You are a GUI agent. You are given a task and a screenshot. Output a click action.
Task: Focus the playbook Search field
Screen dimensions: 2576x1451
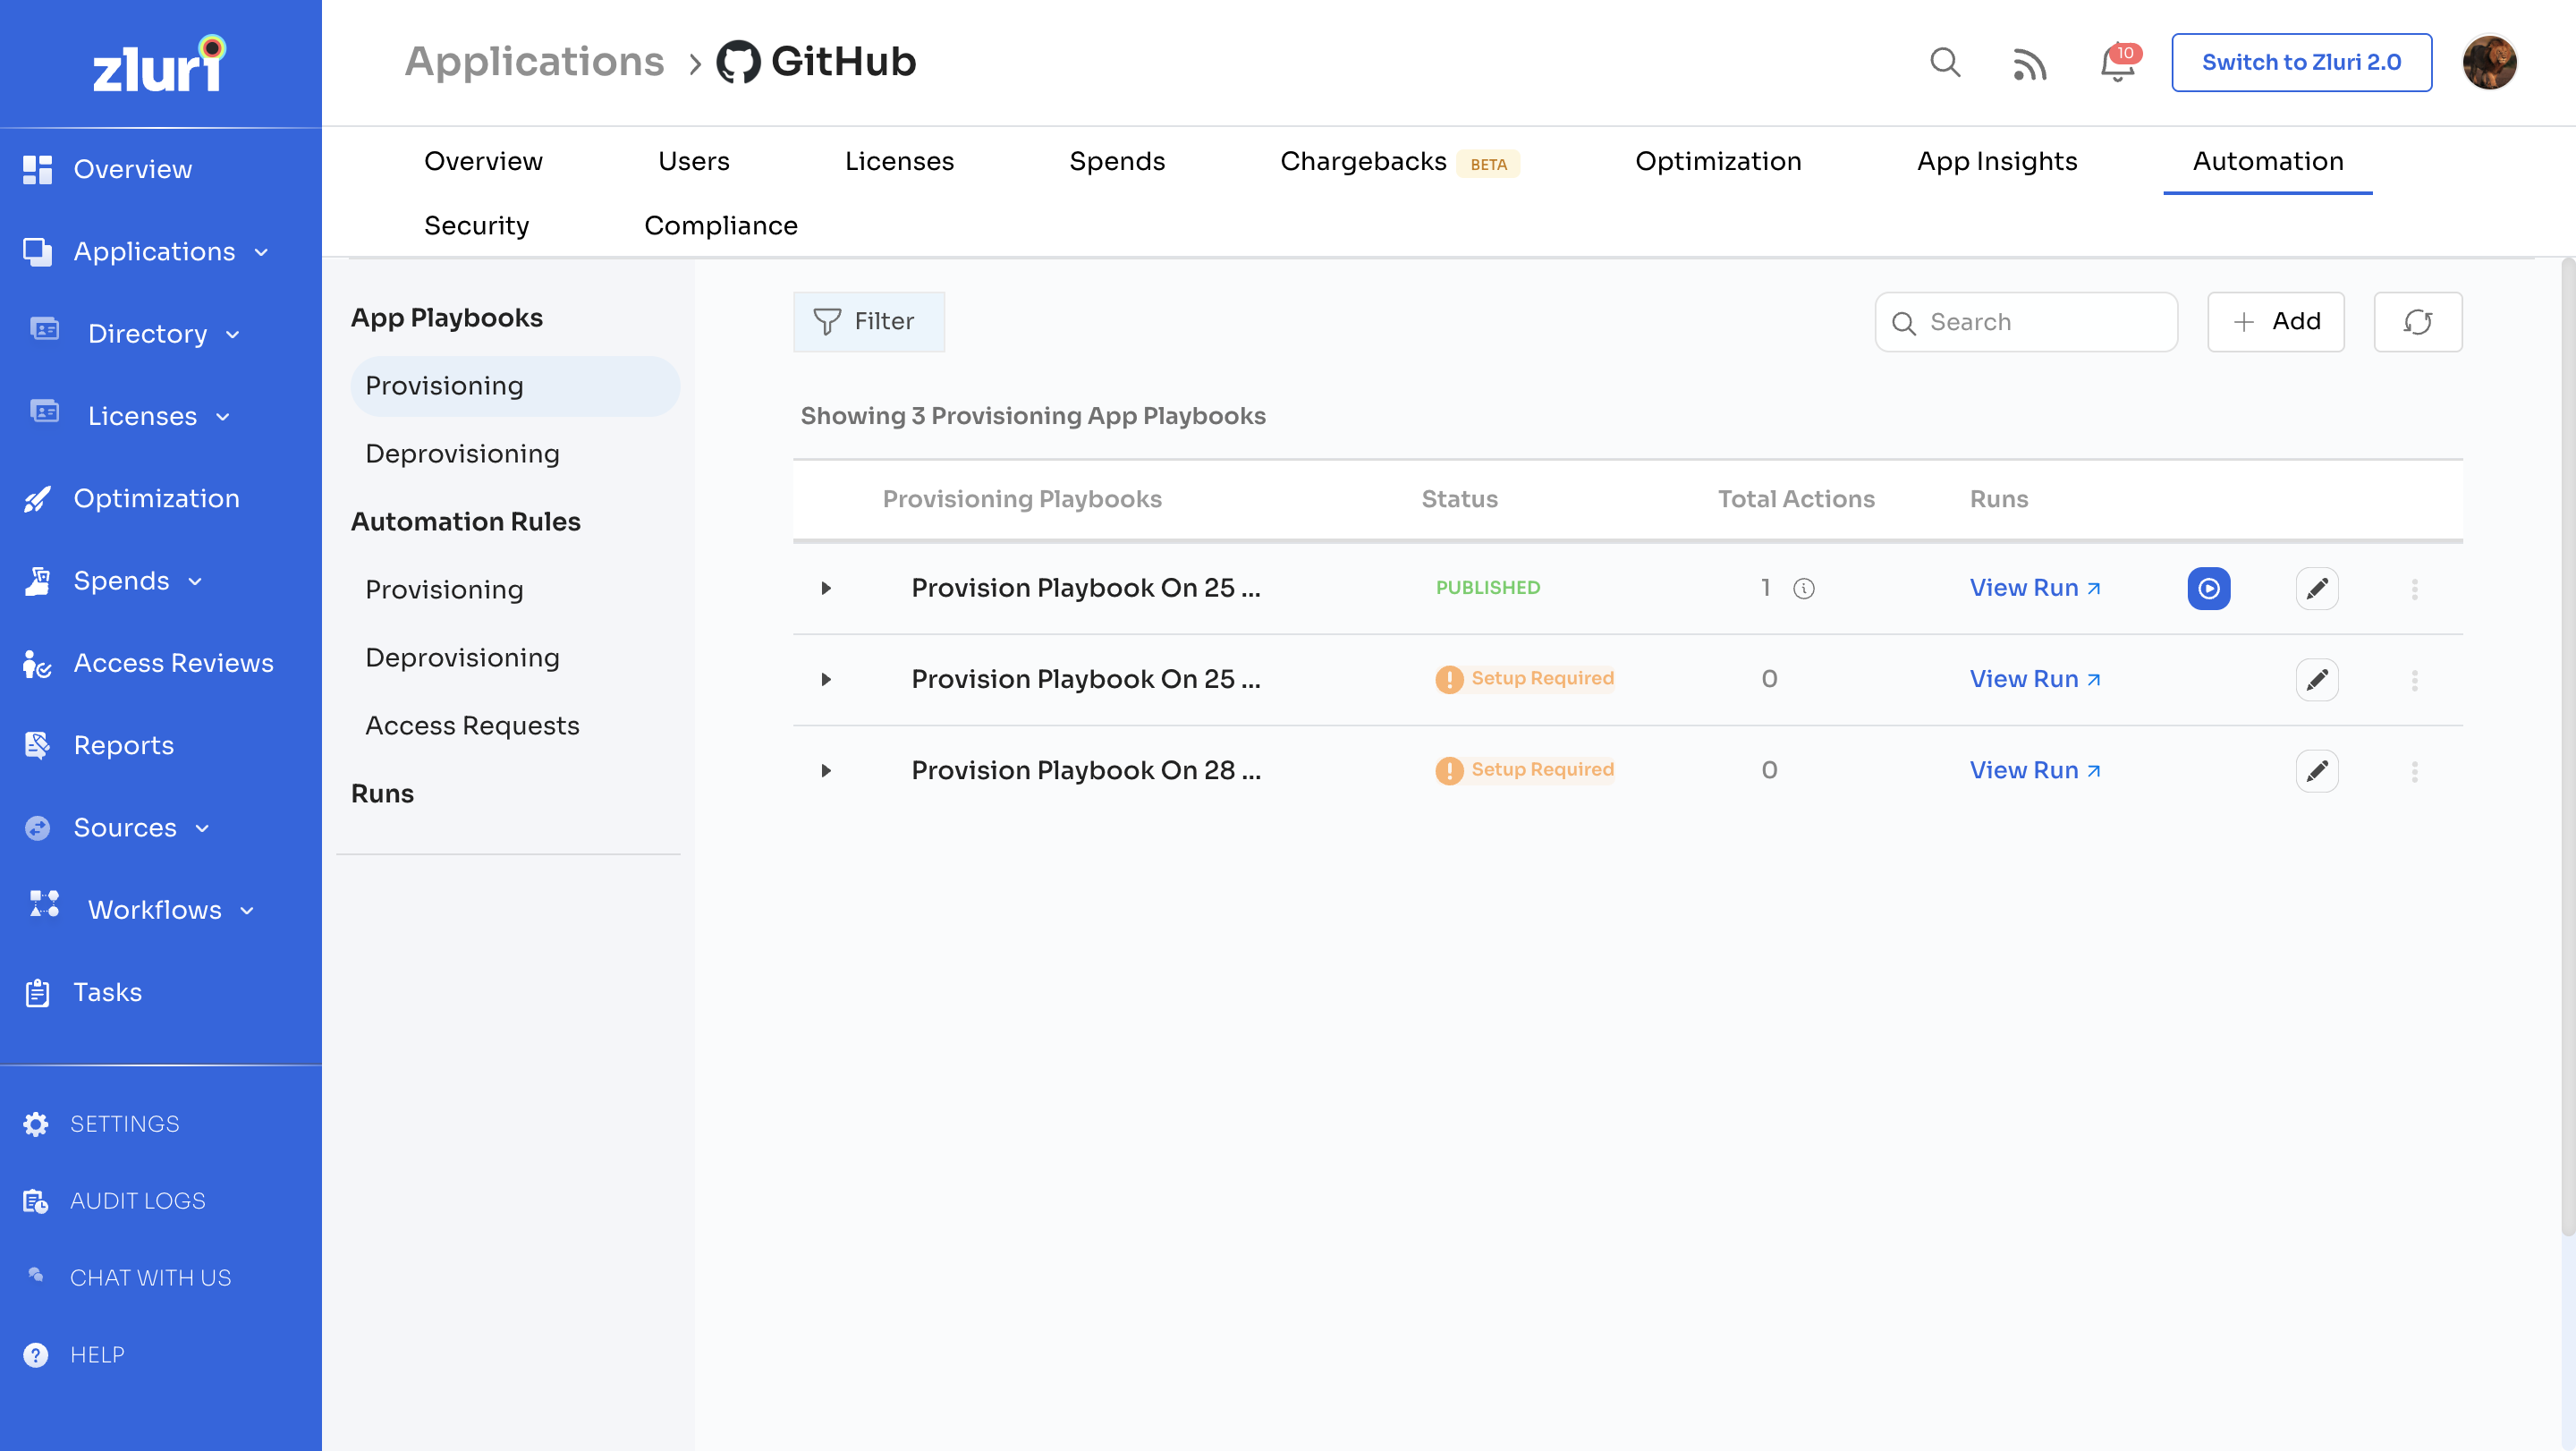(2025, 322)
